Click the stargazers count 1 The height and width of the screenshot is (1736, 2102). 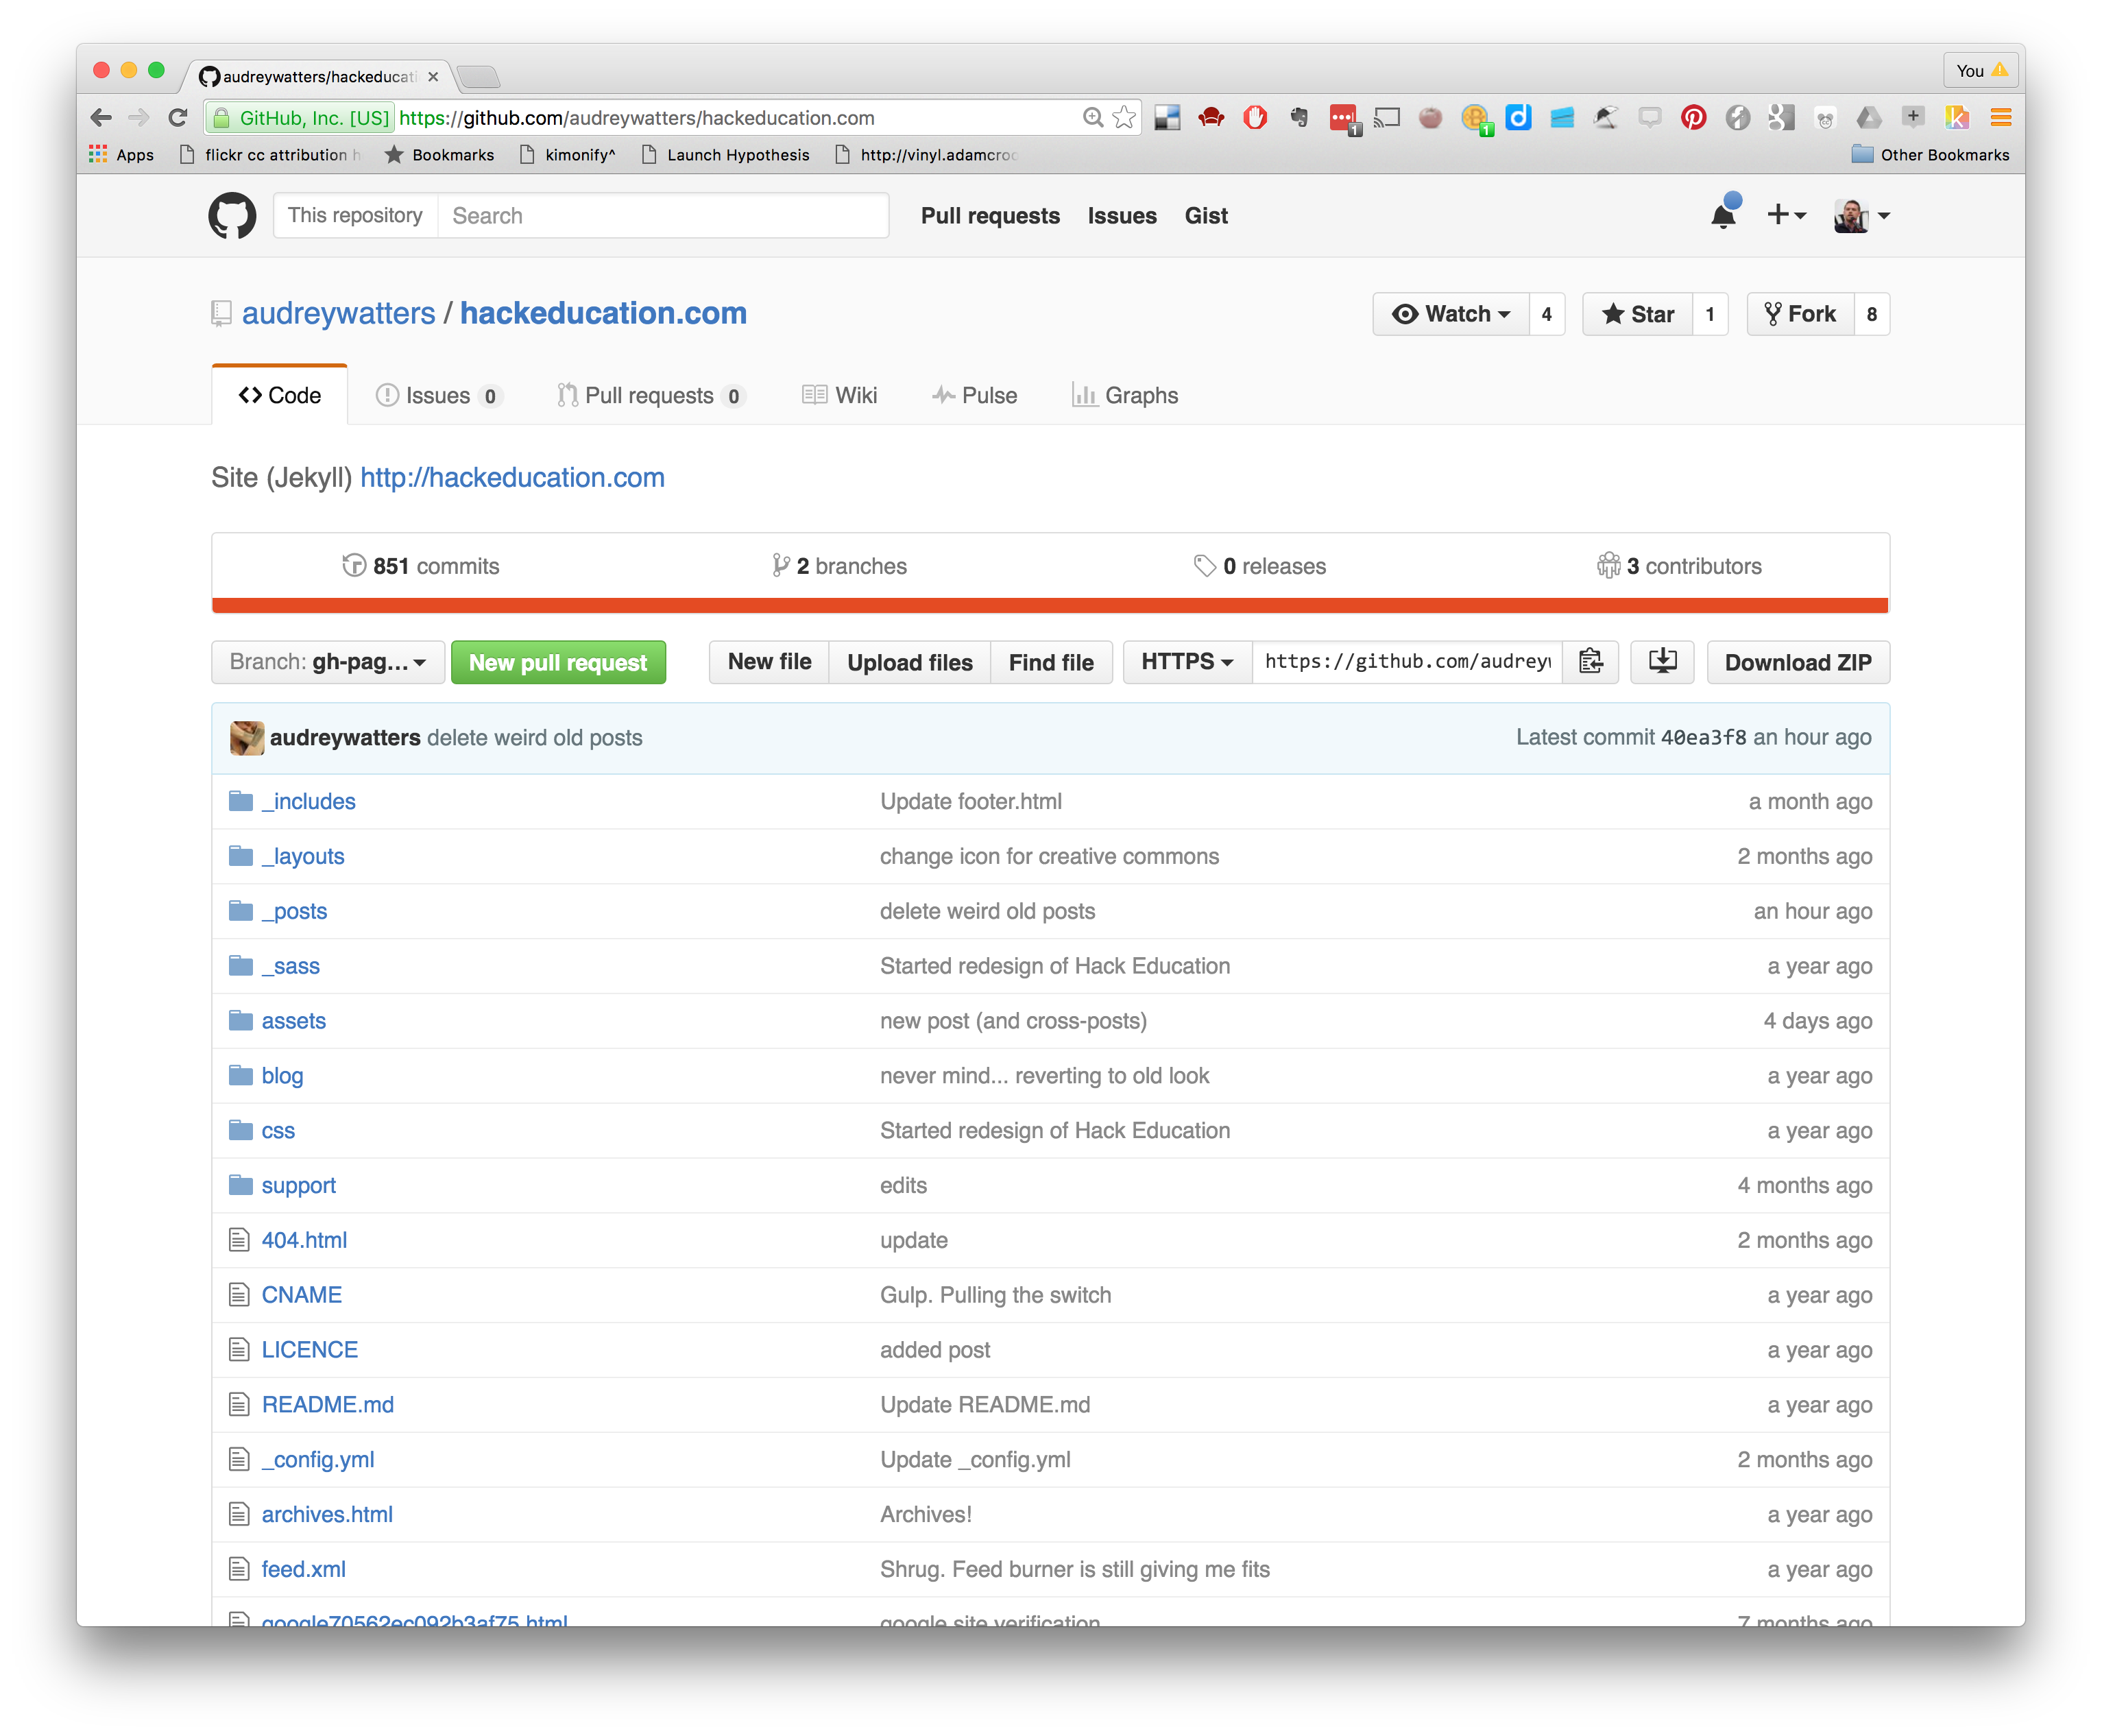(x=1710, y=314)
